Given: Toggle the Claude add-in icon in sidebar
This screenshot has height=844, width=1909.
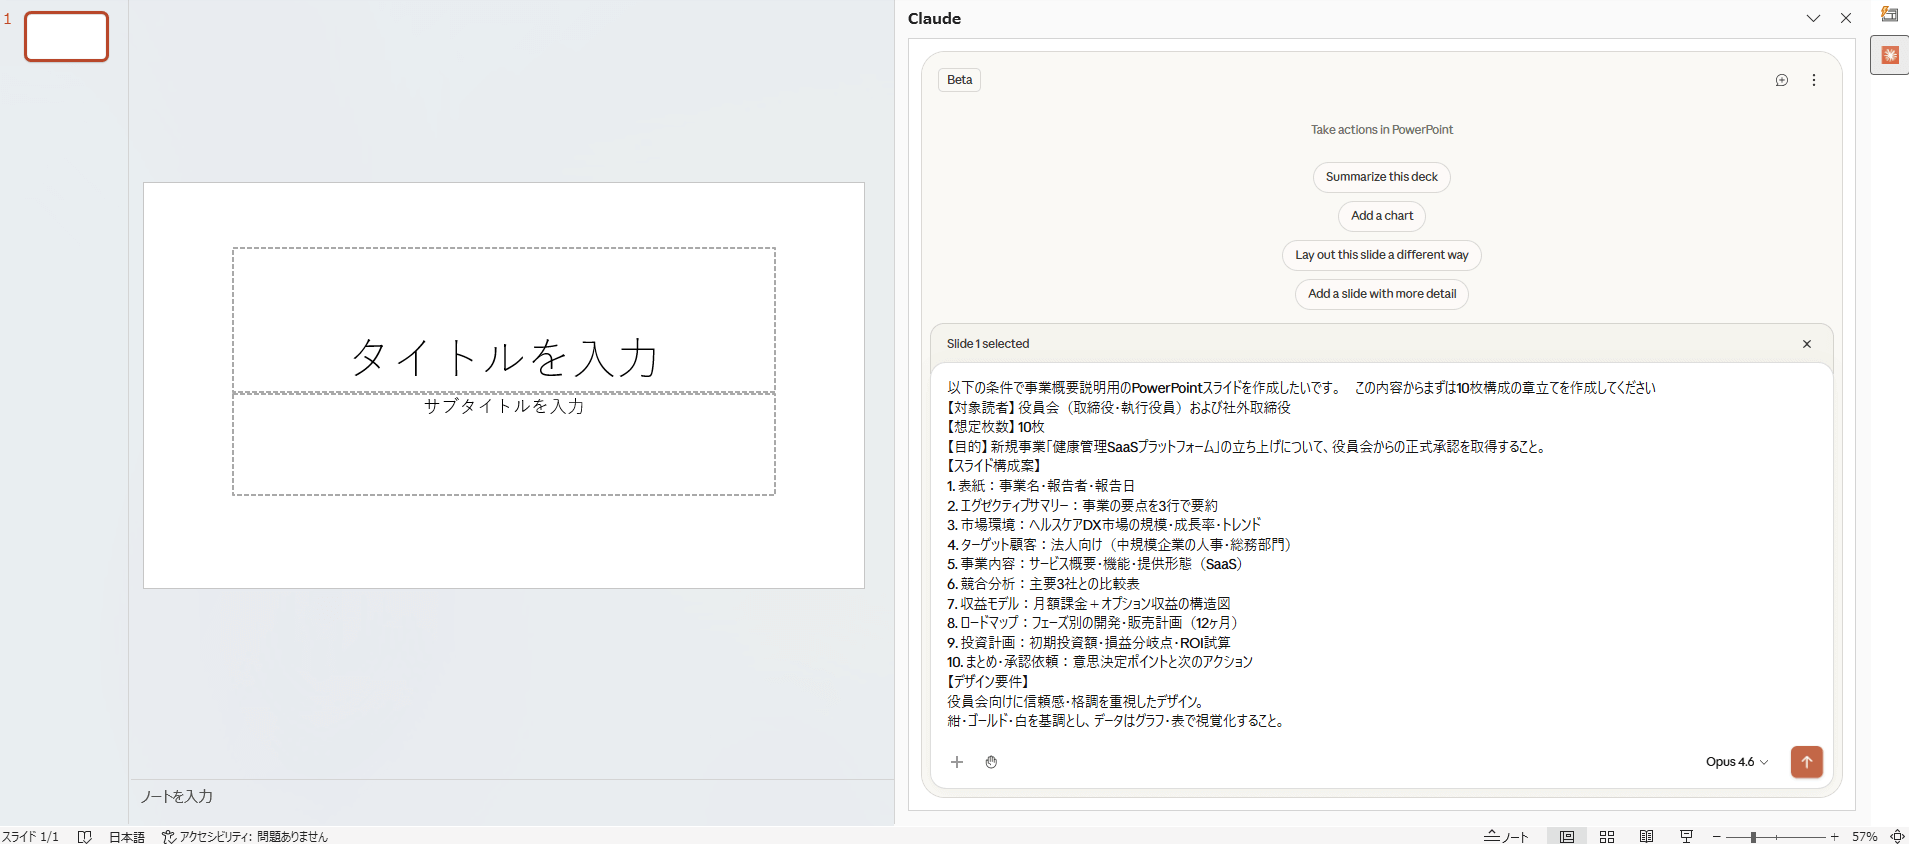Looking at the screenshot, I should (x=1890, y=55).
